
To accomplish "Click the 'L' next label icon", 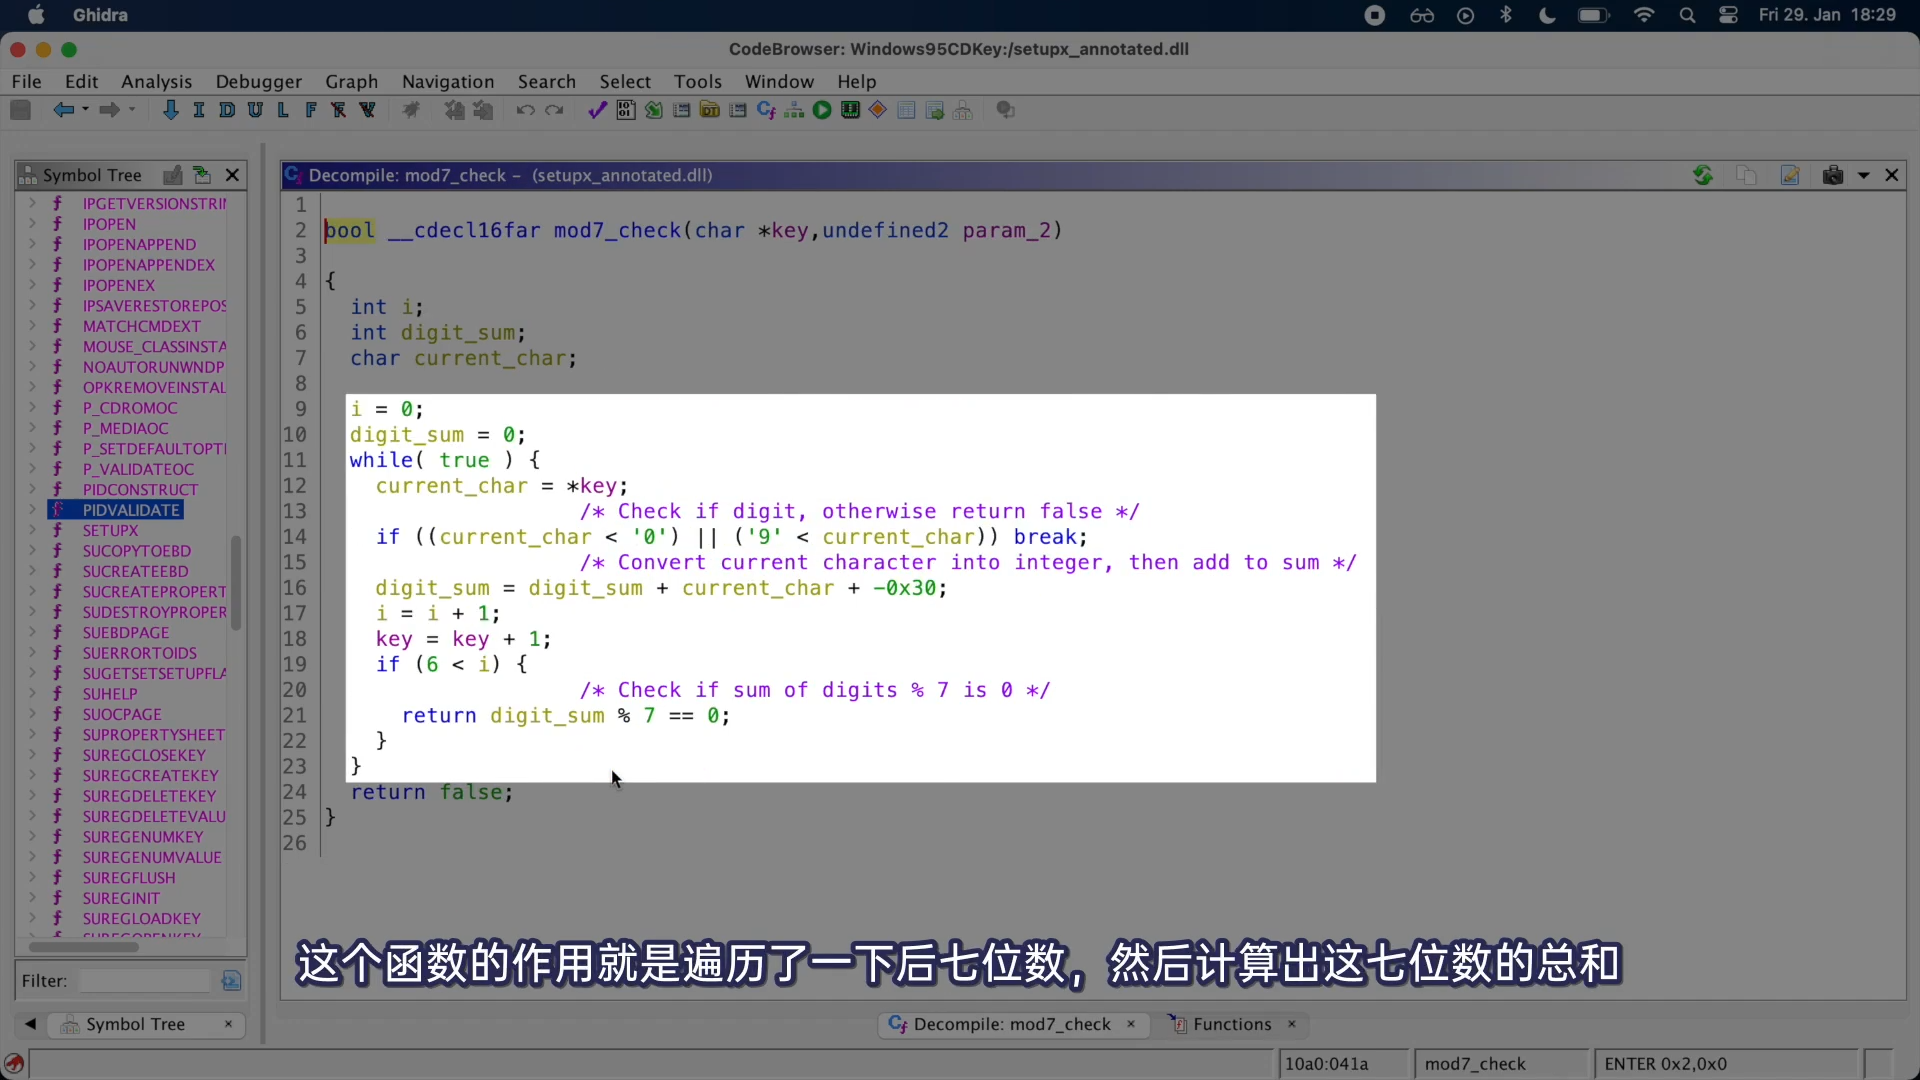I will tap(283, 110).
